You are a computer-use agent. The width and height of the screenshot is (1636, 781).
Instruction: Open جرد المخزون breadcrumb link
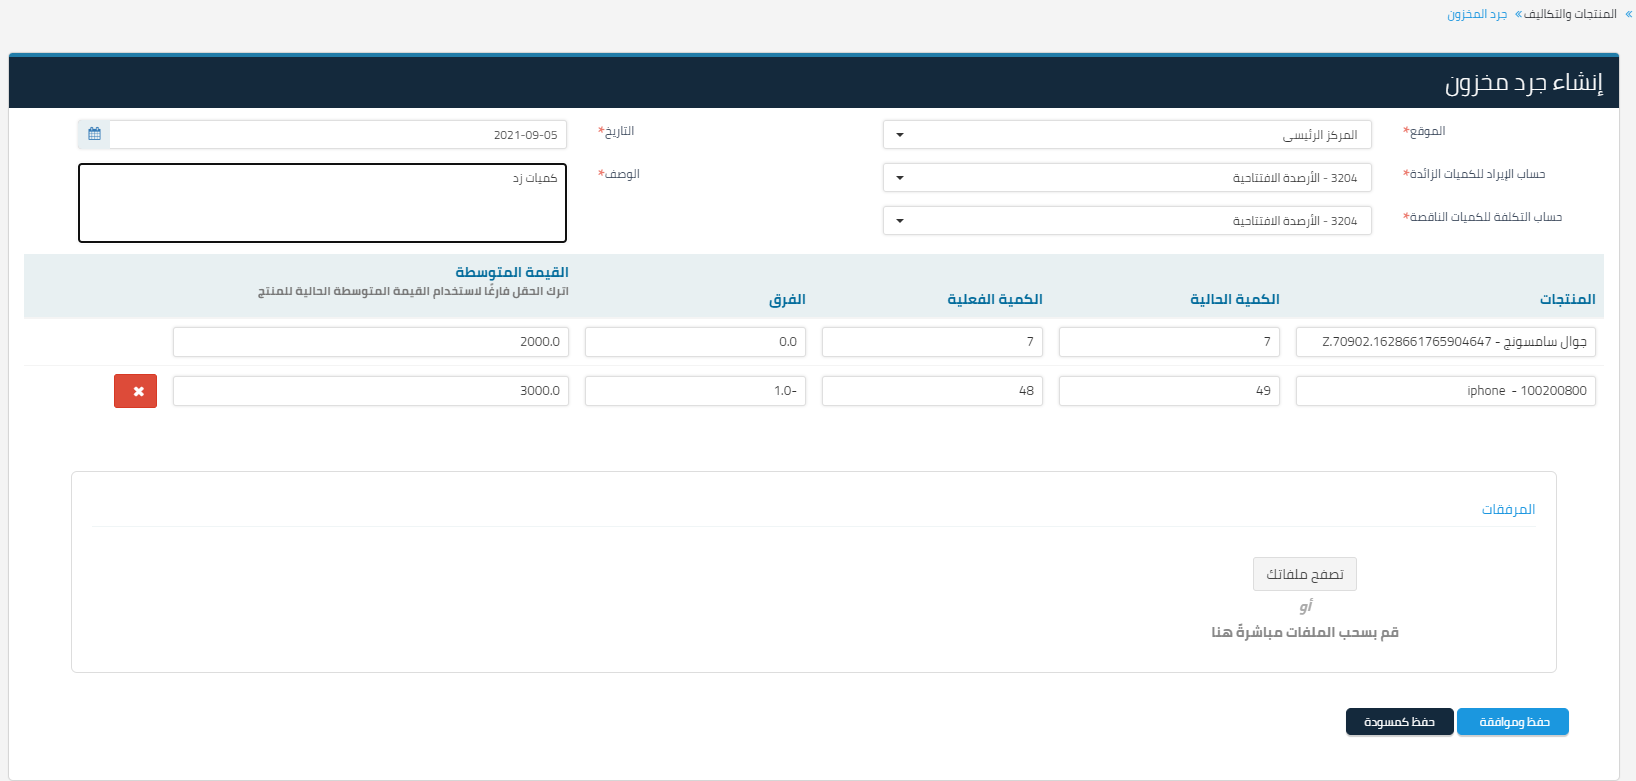click(1476, 14)
